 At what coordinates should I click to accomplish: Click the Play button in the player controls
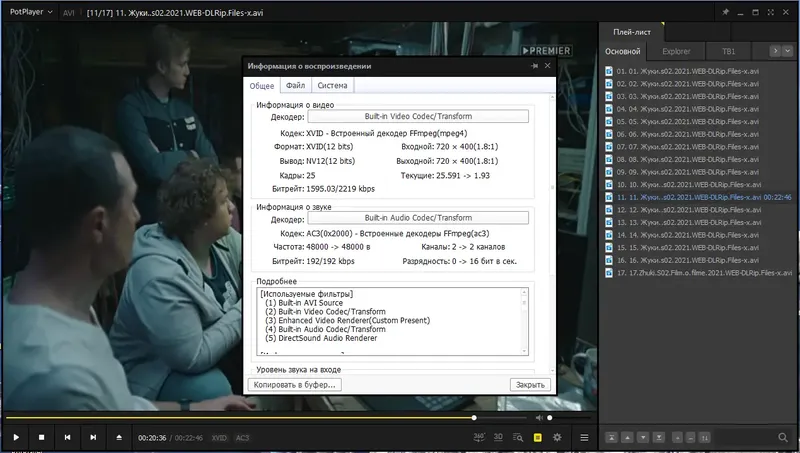tap(16, 437)
